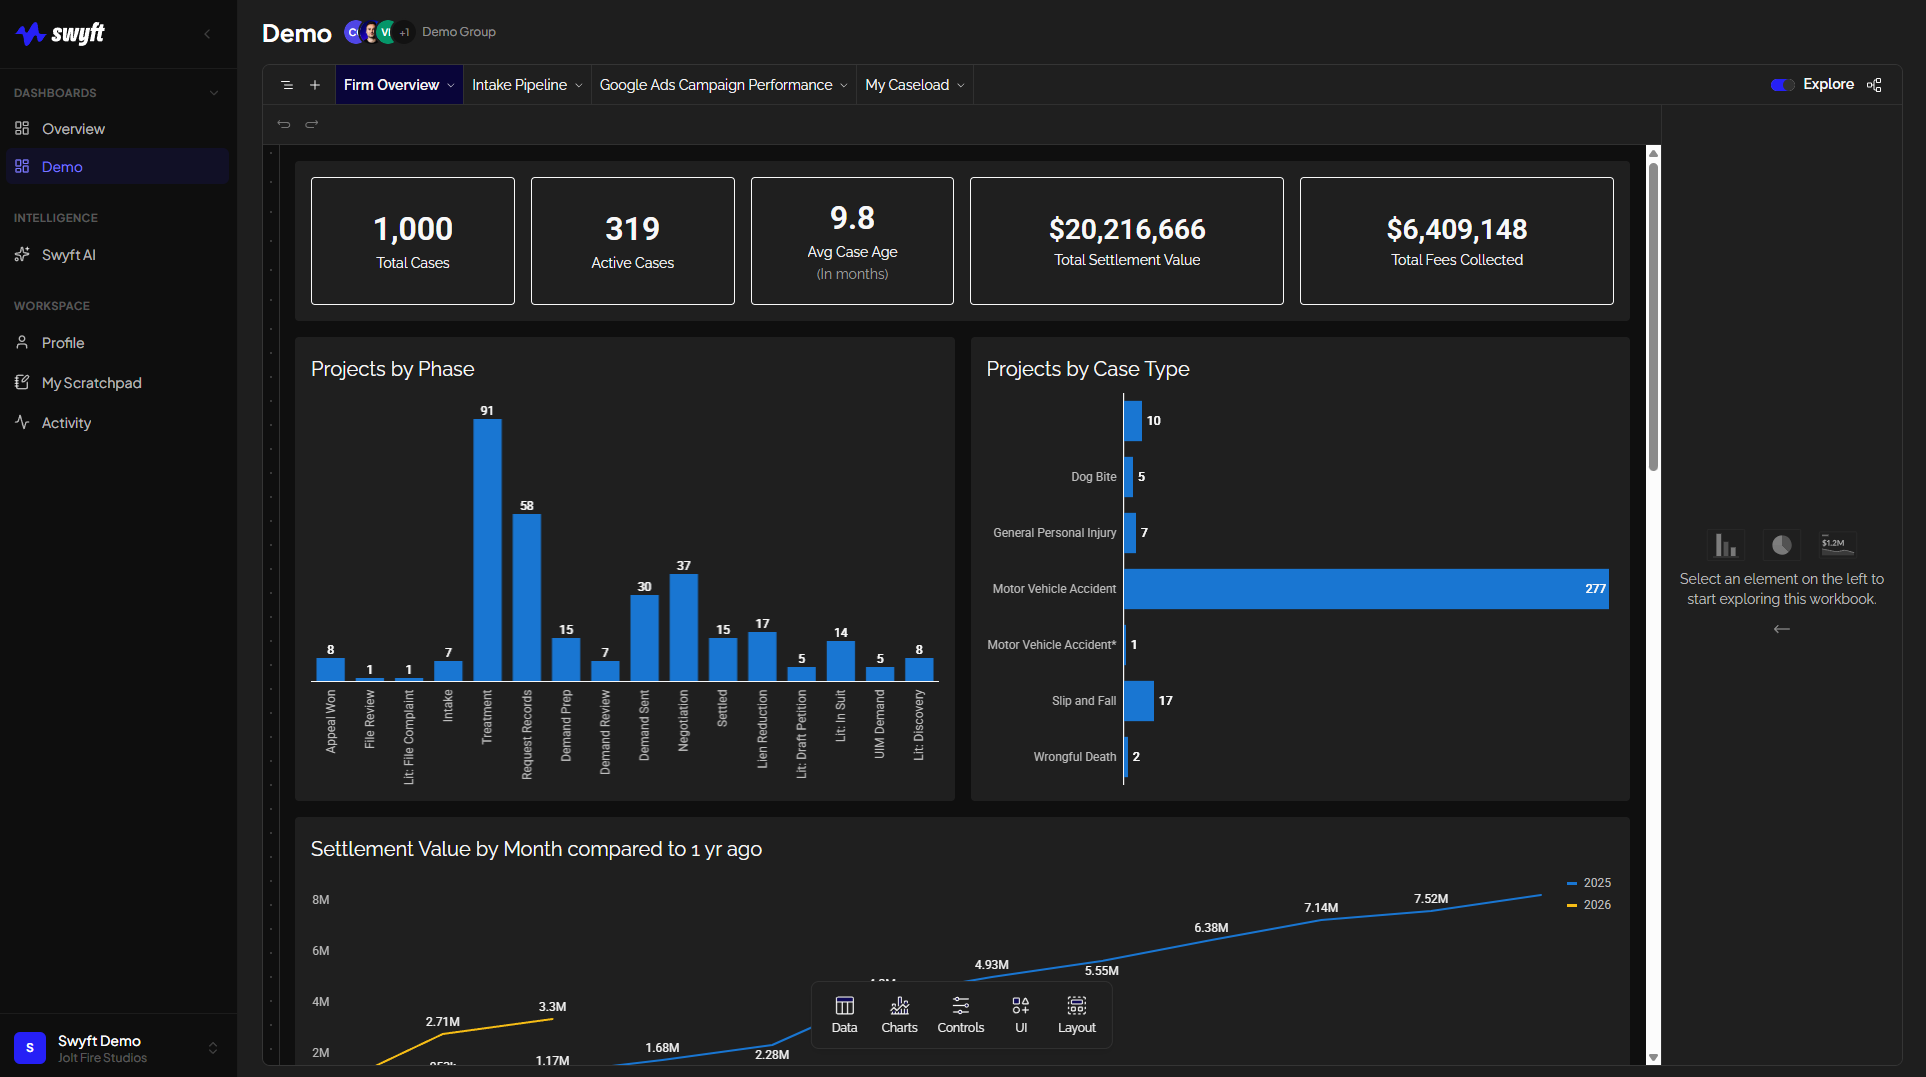Viewport: 1926px width, 1077px height.
Task: Open the page list menu icon
Action: (x=287, y=85)
